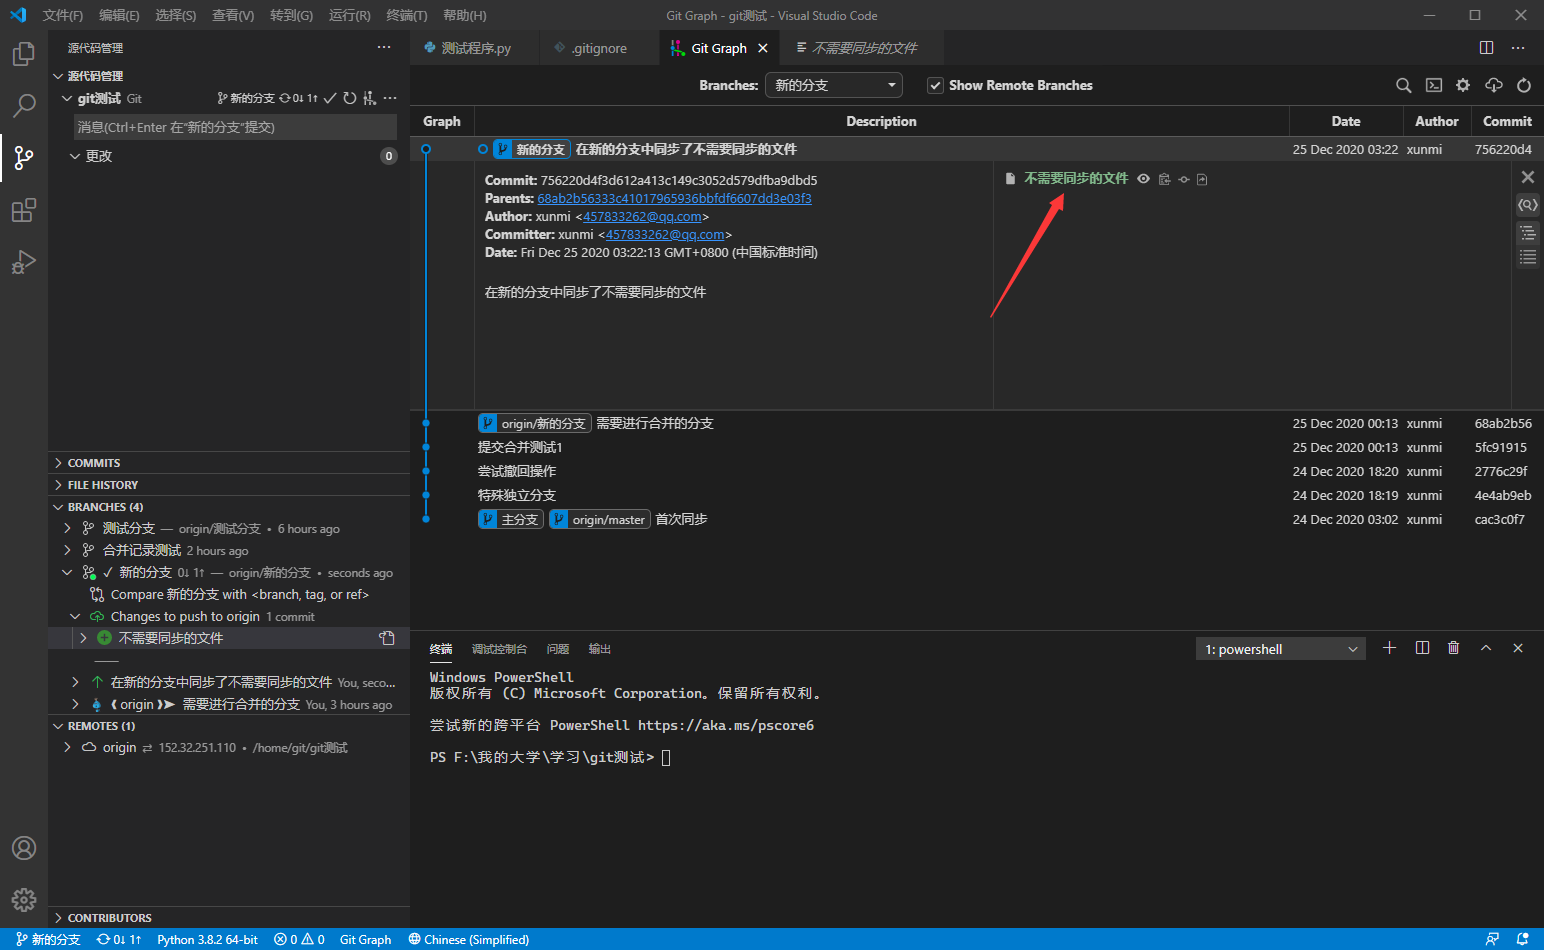
Task: Close the commit details panel
Action: [x=1528, y=177]
